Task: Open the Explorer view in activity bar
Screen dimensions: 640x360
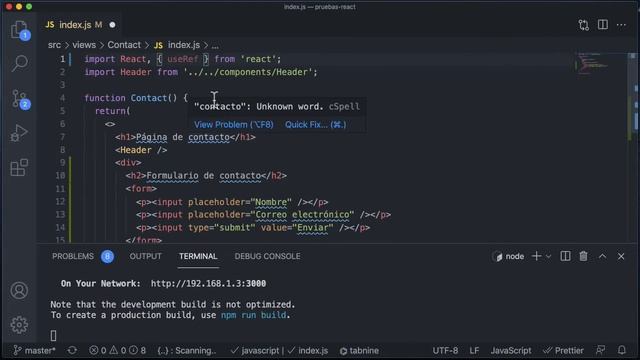Action: point(19,30)
